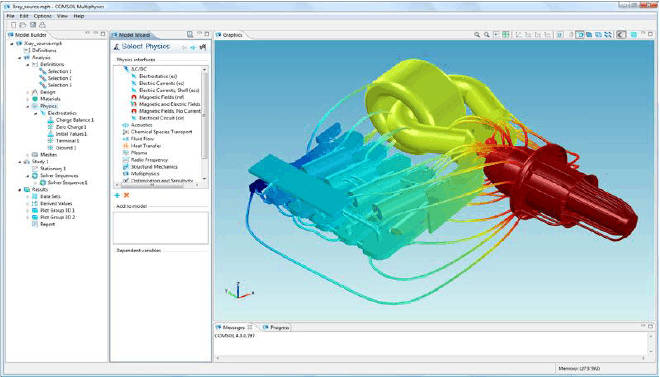
Task: Click inside the Add to model list box
Action: tap(160, 228)
